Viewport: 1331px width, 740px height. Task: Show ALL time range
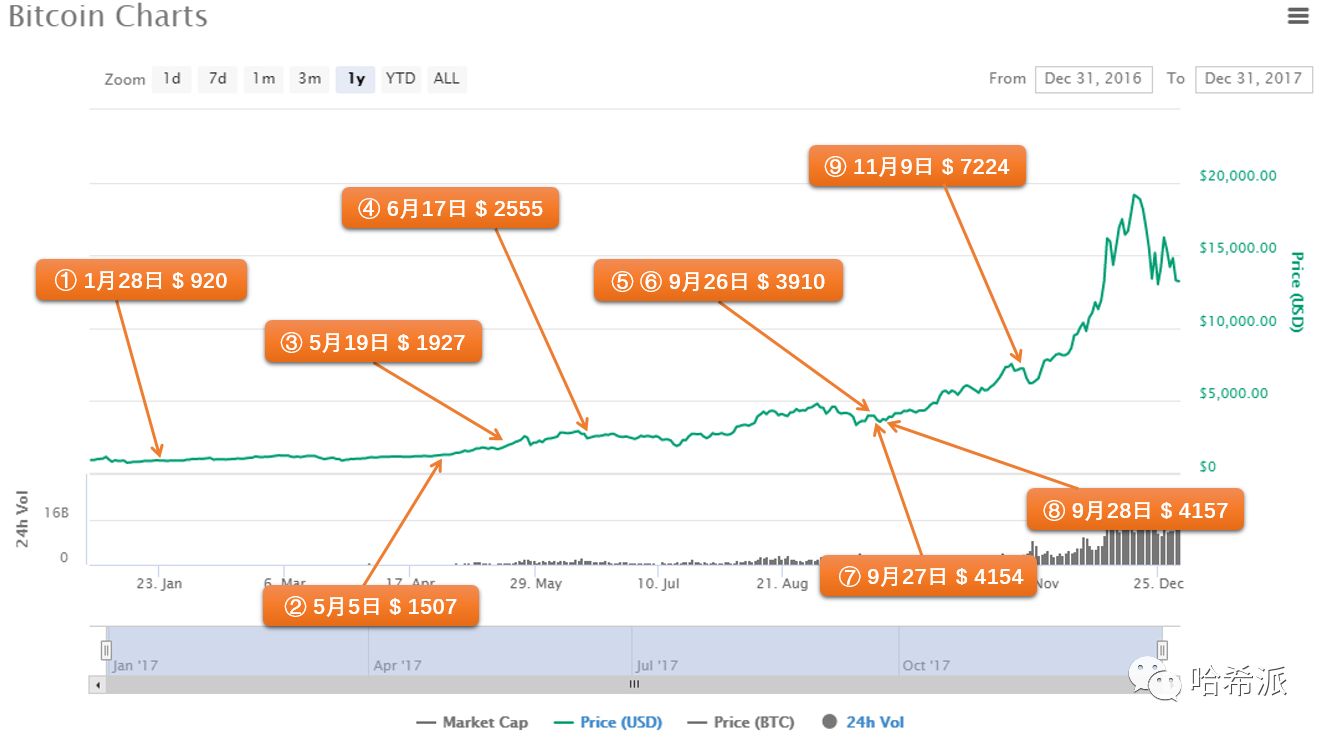[x=446, y=79]
